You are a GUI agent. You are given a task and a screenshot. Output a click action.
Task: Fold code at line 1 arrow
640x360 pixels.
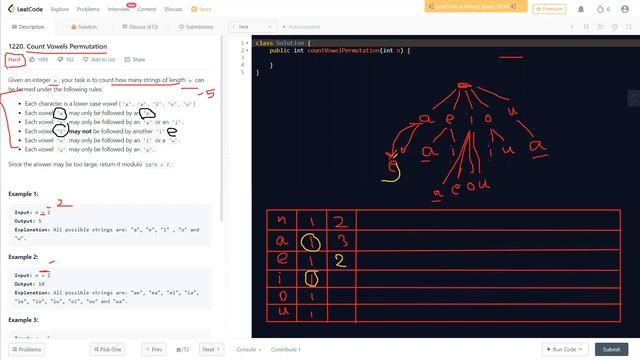pos(247,43)
